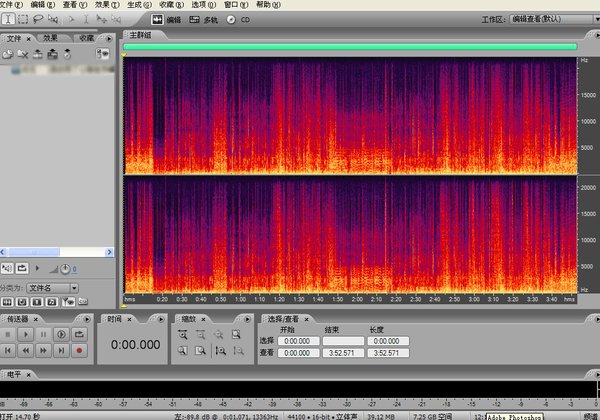Toggle Advanced Options button in Files panel
The width and height of the screenshot is (600, 420).
[x=103, y=54]
